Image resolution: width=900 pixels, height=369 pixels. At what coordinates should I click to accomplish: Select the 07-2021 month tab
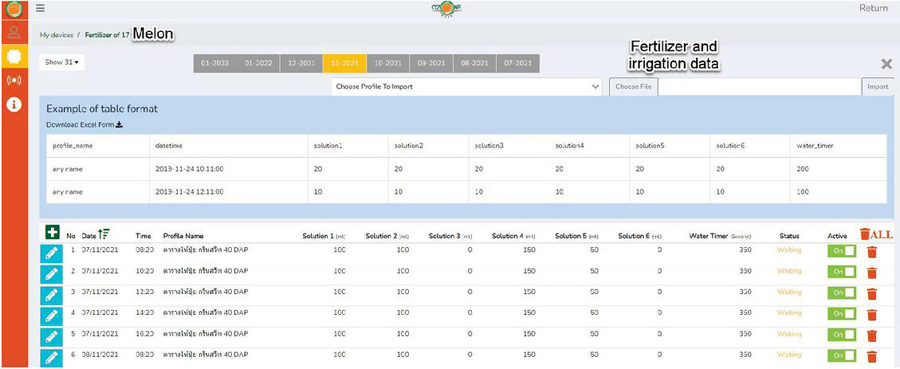coord(518,64)
